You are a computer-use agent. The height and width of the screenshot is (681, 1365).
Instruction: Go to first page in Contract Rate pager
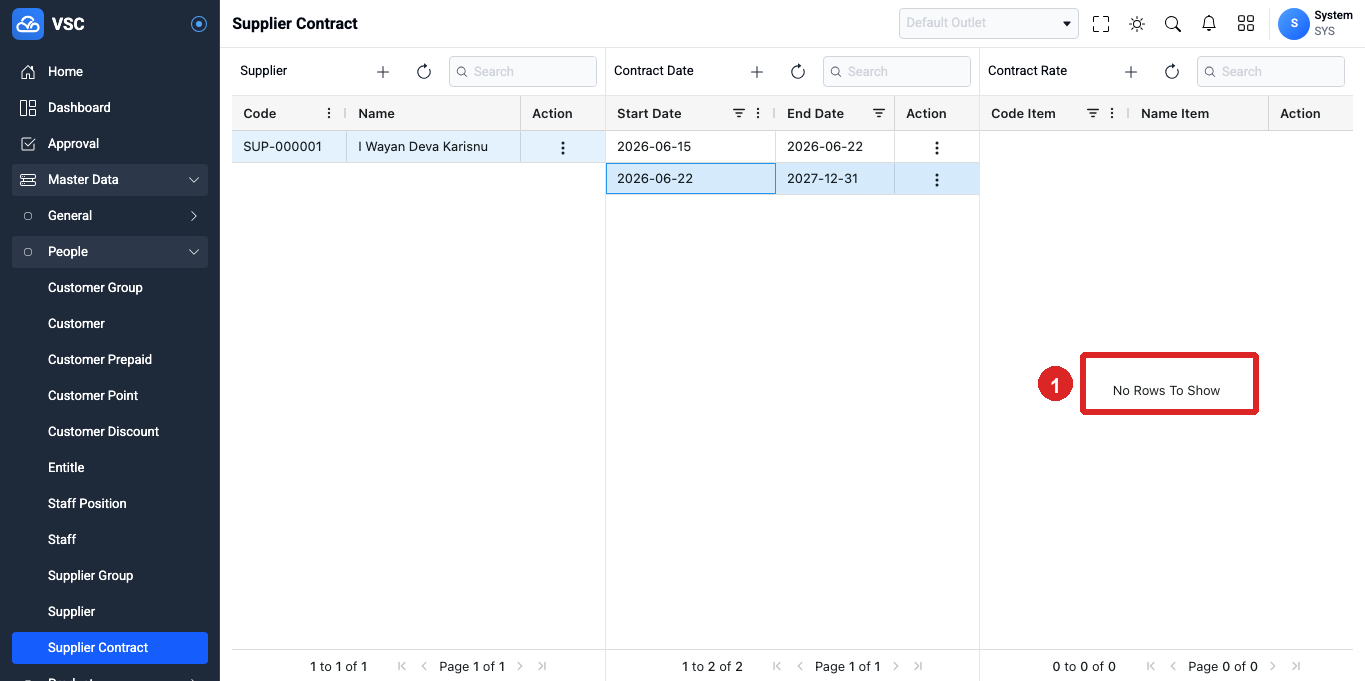pyautogui.click(x=1151, y=666)
